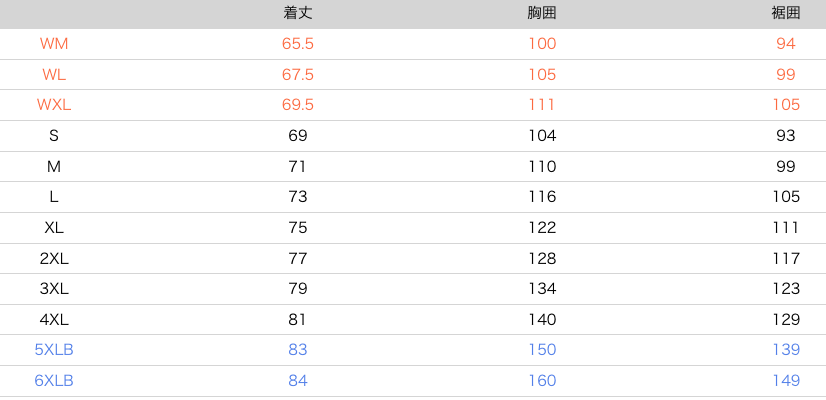Click the 149 hem value

[x=786, y=381]
